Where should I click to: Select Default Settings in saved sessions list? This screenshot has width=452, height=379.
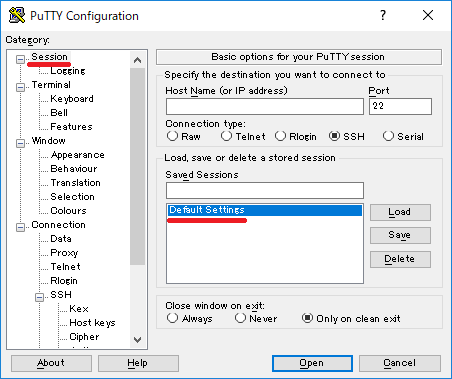point(265,210)
